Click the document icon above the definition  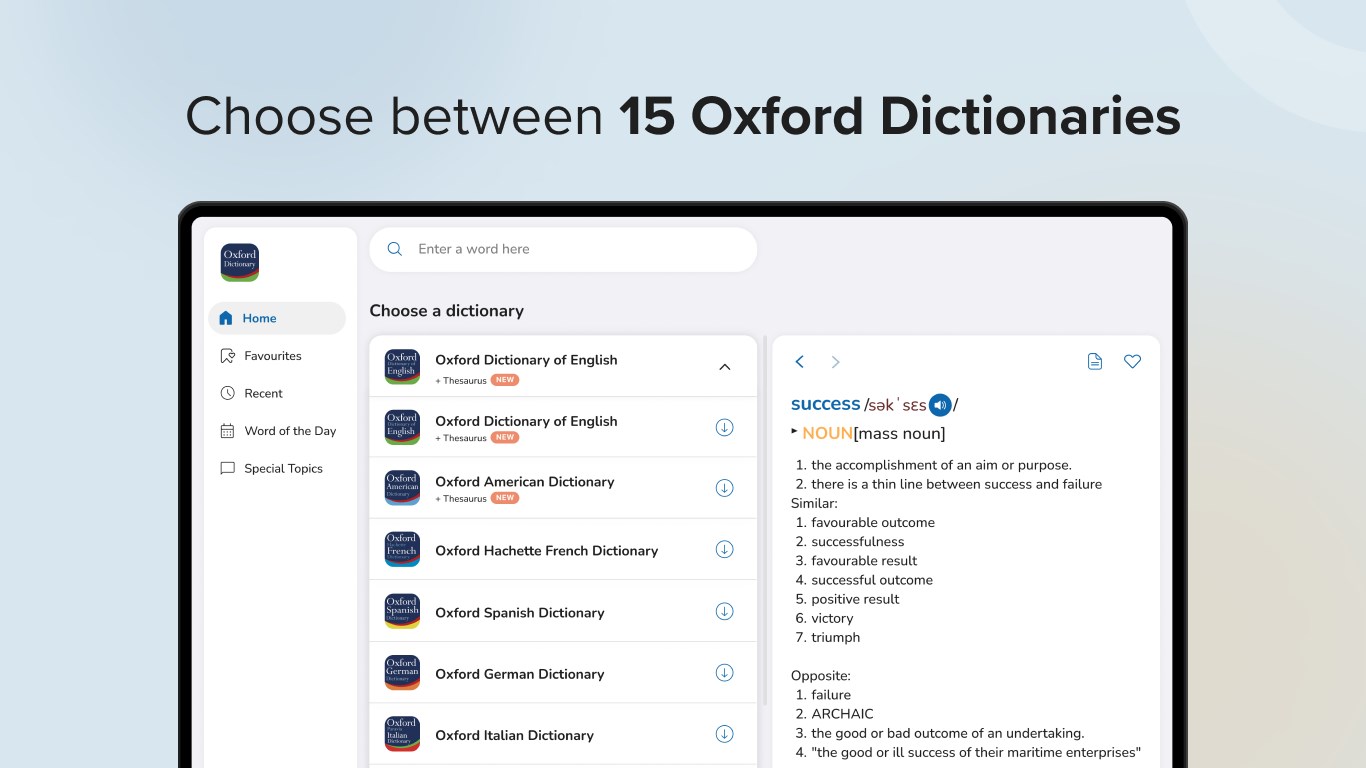(1095, 361)
